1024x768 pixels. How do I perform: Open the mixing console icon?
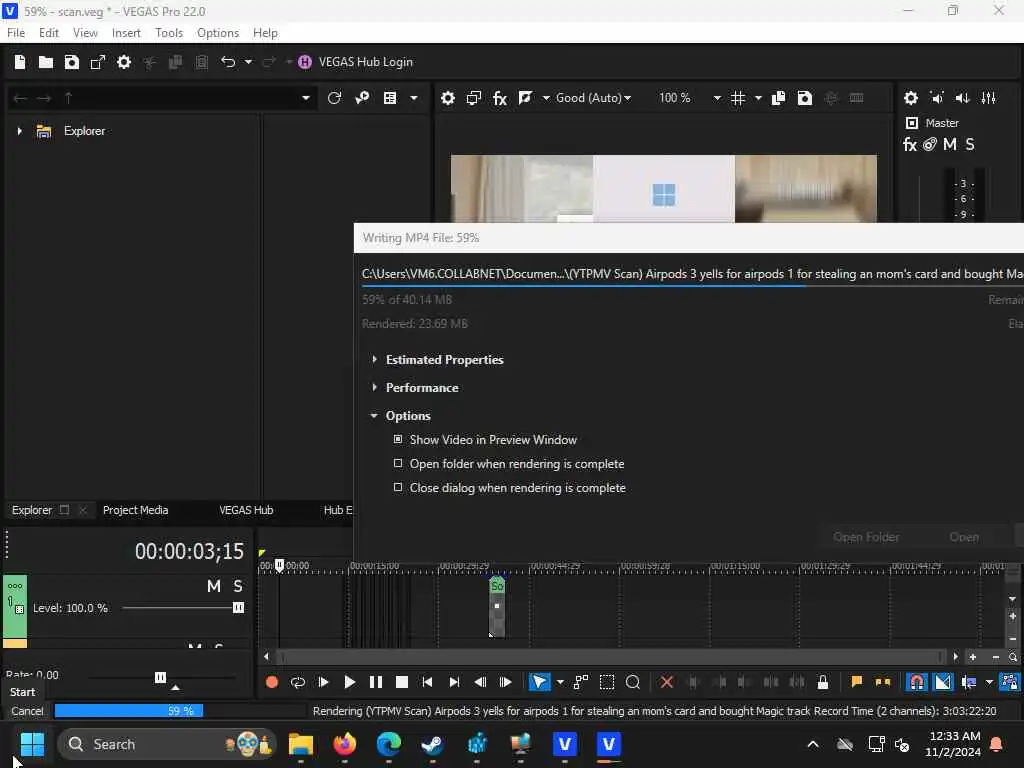989,98
